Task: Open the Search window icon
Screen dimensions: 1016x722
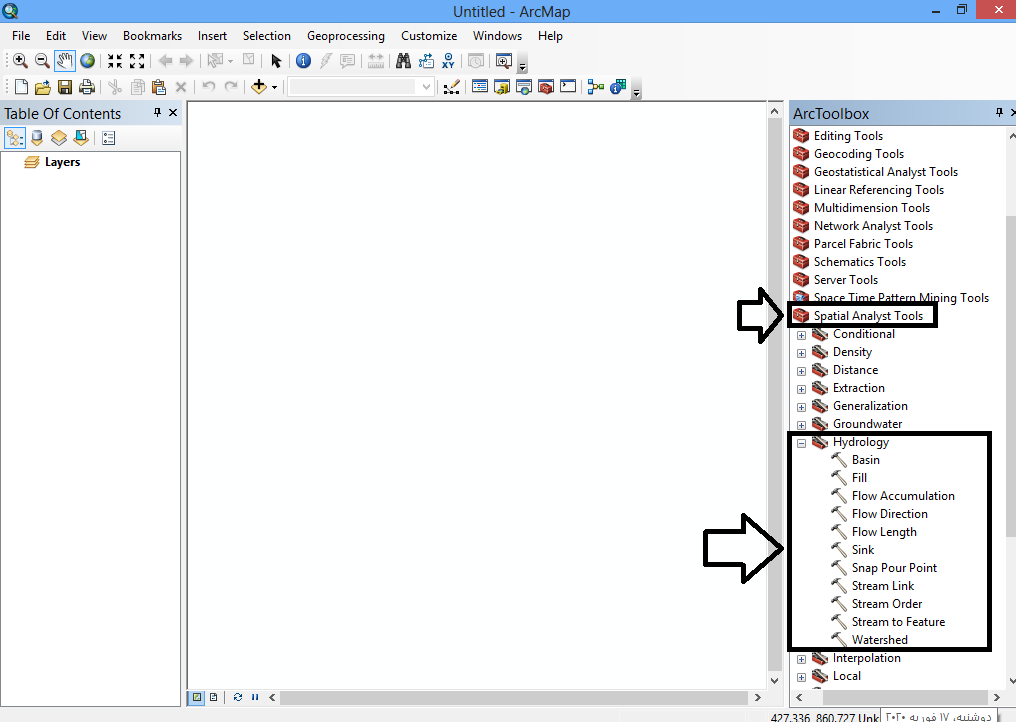Action: pos(524,87)
